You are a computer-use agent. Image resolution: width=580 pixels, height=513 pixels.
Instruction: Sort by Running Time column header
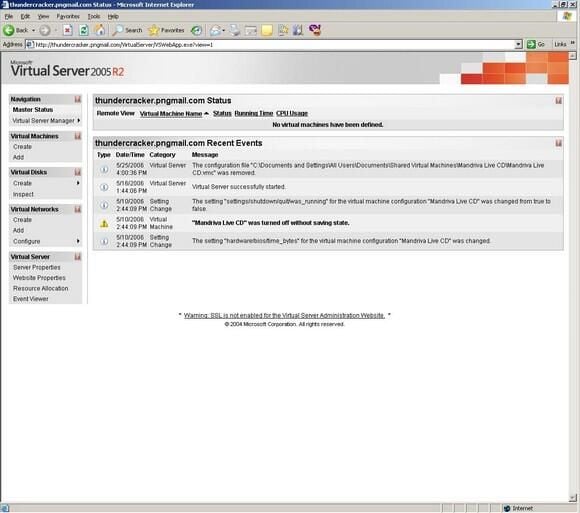tap(254, 114)
